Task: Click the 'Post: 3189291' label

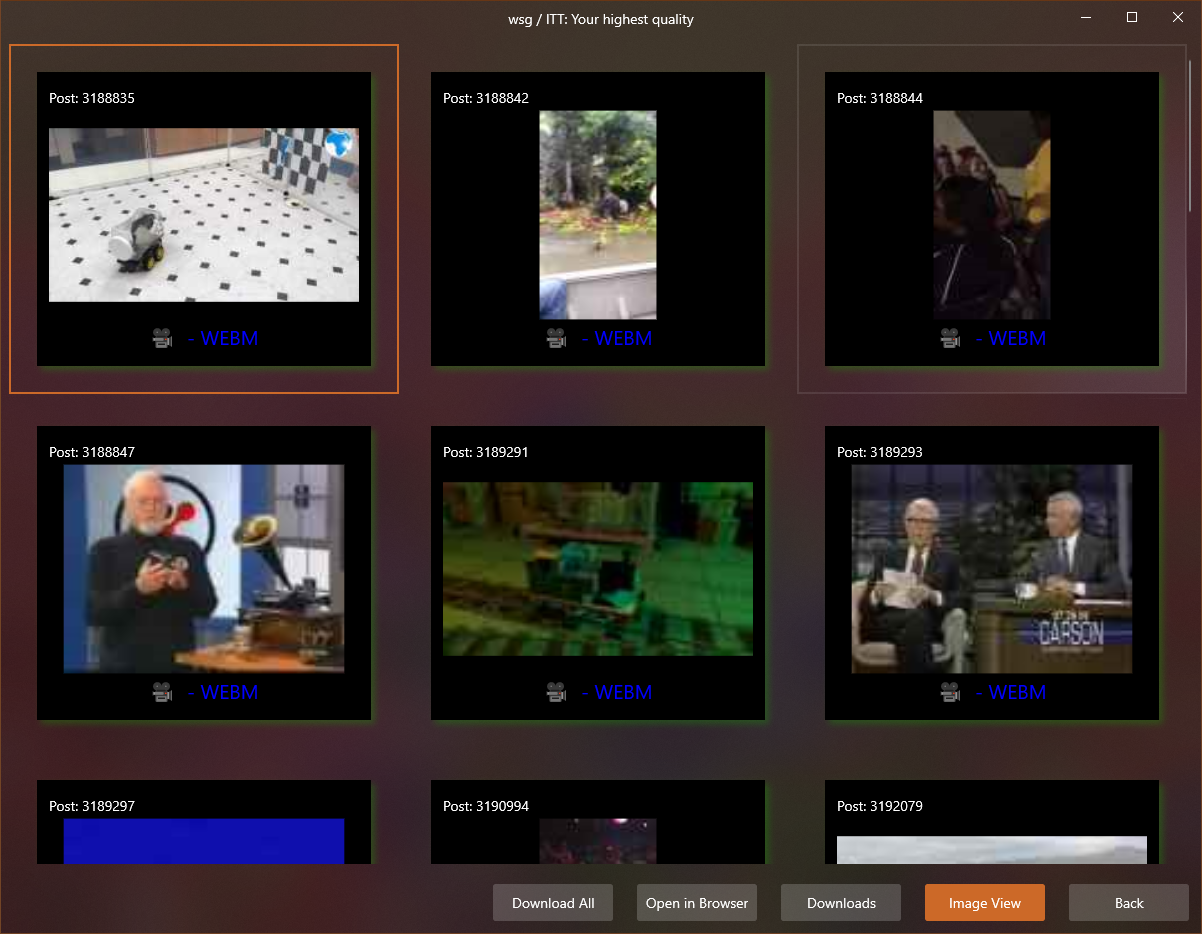Action: (486, 452)
